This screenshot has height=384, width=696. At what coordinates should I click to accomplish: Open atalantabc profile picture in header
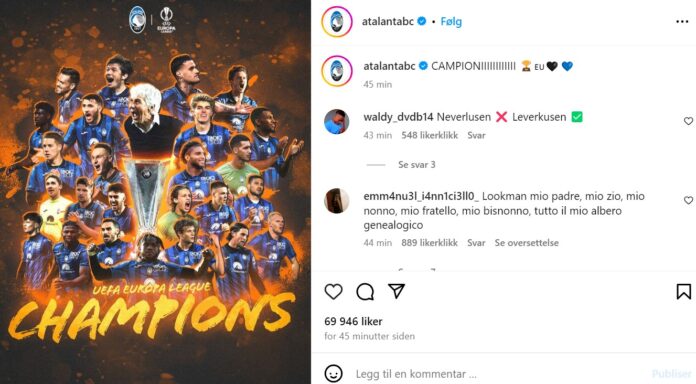coord(337,21)
